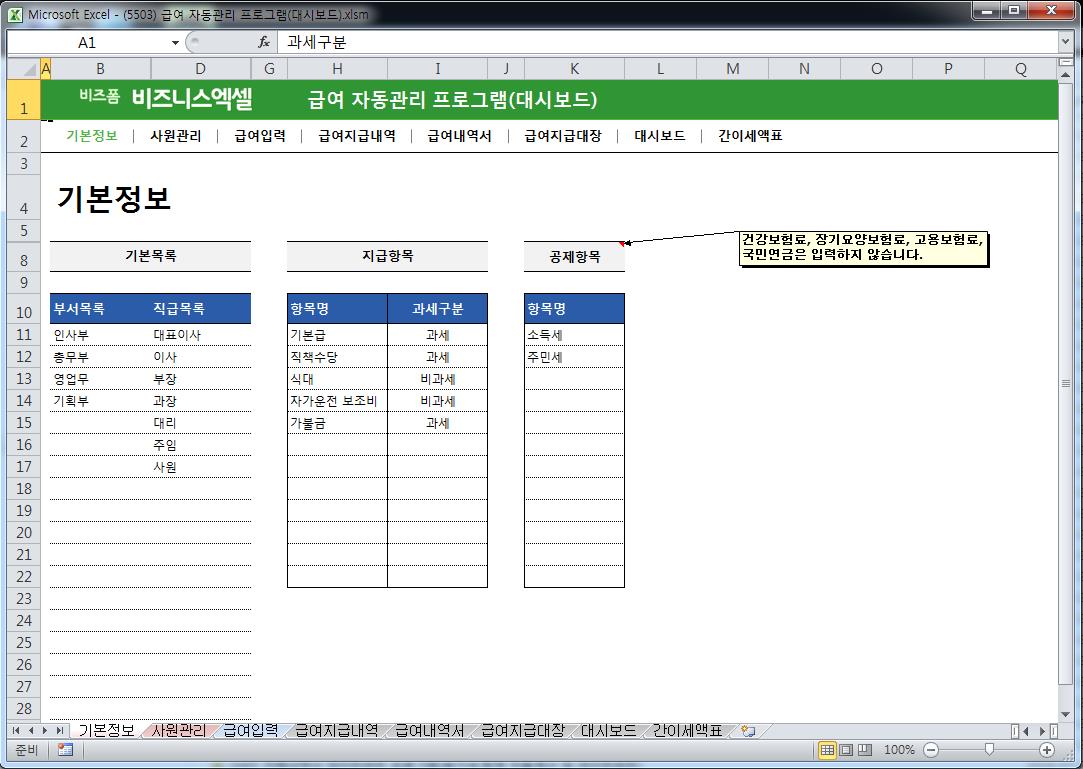1083x769 pixels.
Task: Open the Name Box dropdown arrow
Action: point(175,43)
